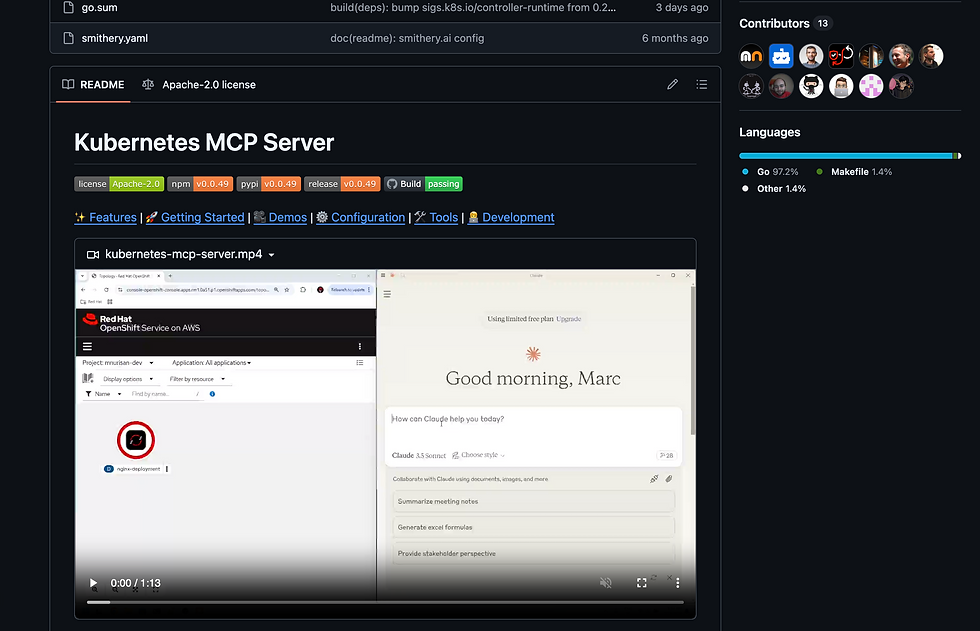Screen dimensions: 980x631
Task: Open the smithery.ai config commit message
Action: point(407,38)
